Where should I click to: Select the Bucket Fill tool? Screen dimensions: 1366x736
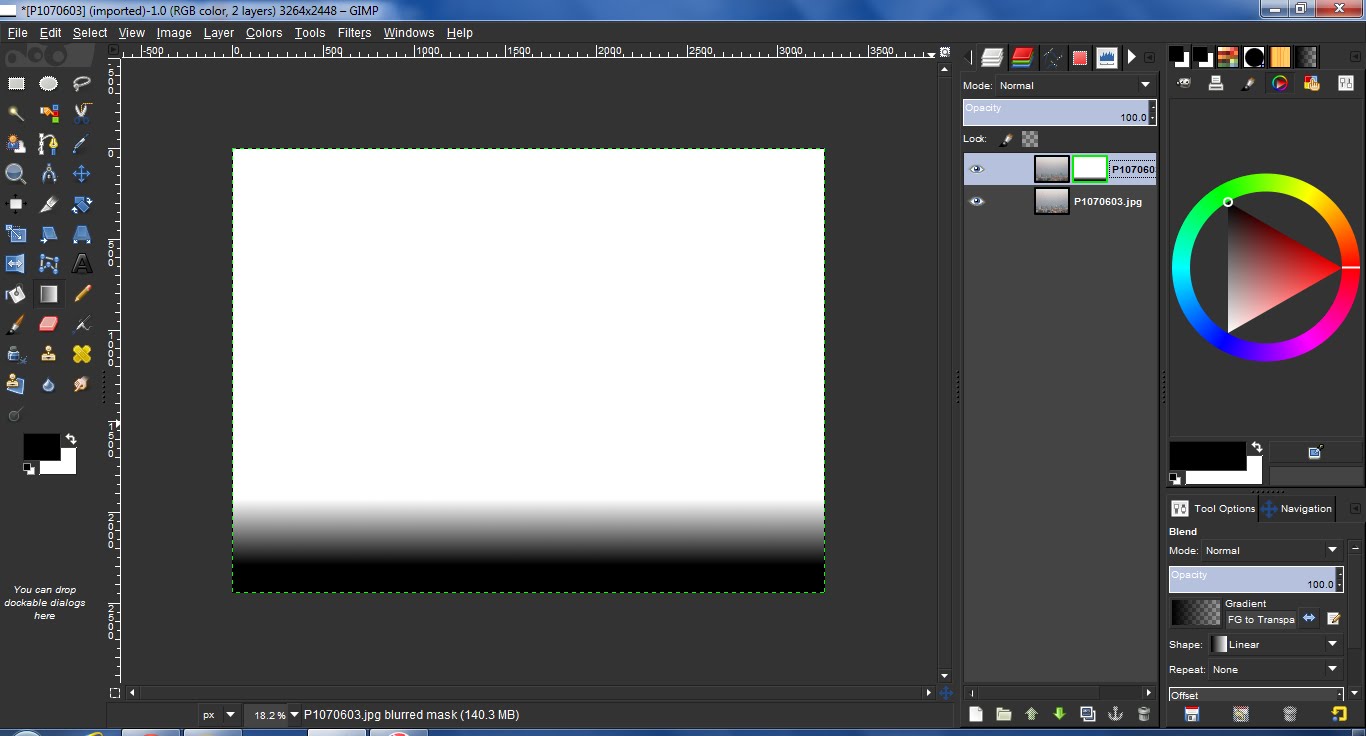pyautogui.click(x=16, y=294)
